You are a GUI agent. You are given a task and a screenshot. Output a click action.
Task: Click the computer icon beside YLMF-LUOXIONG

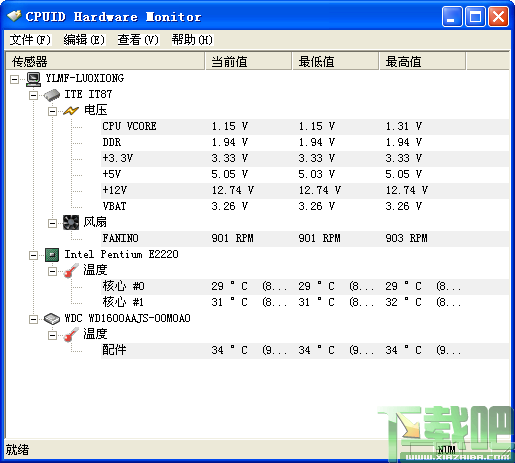point(33,79)
